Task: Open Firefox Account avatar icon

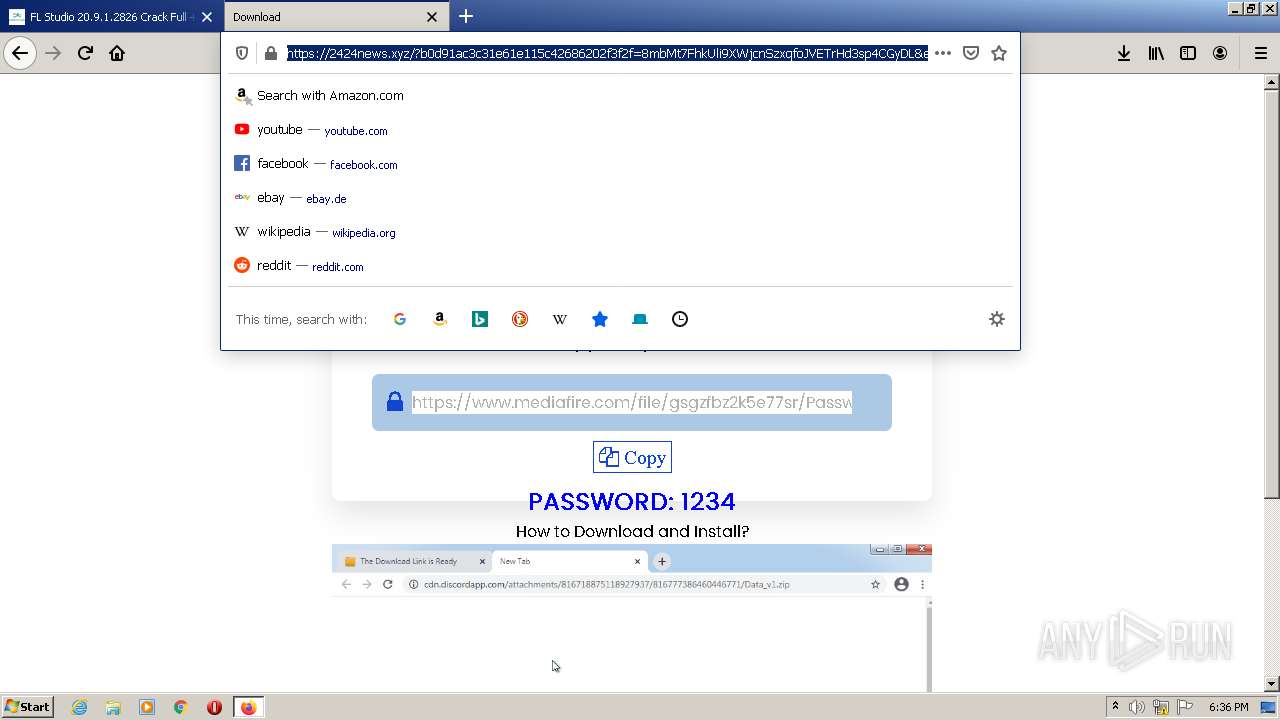Action: coord(1220,53)
